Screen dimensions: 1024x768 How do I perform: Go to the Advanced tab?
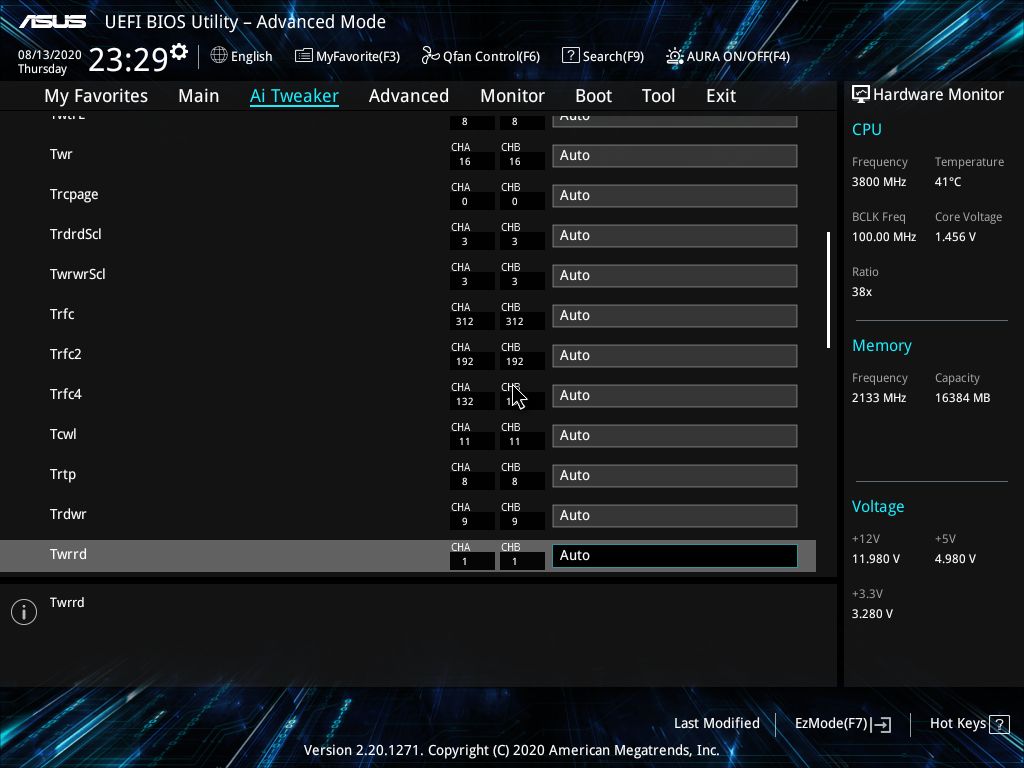point(409,96)
